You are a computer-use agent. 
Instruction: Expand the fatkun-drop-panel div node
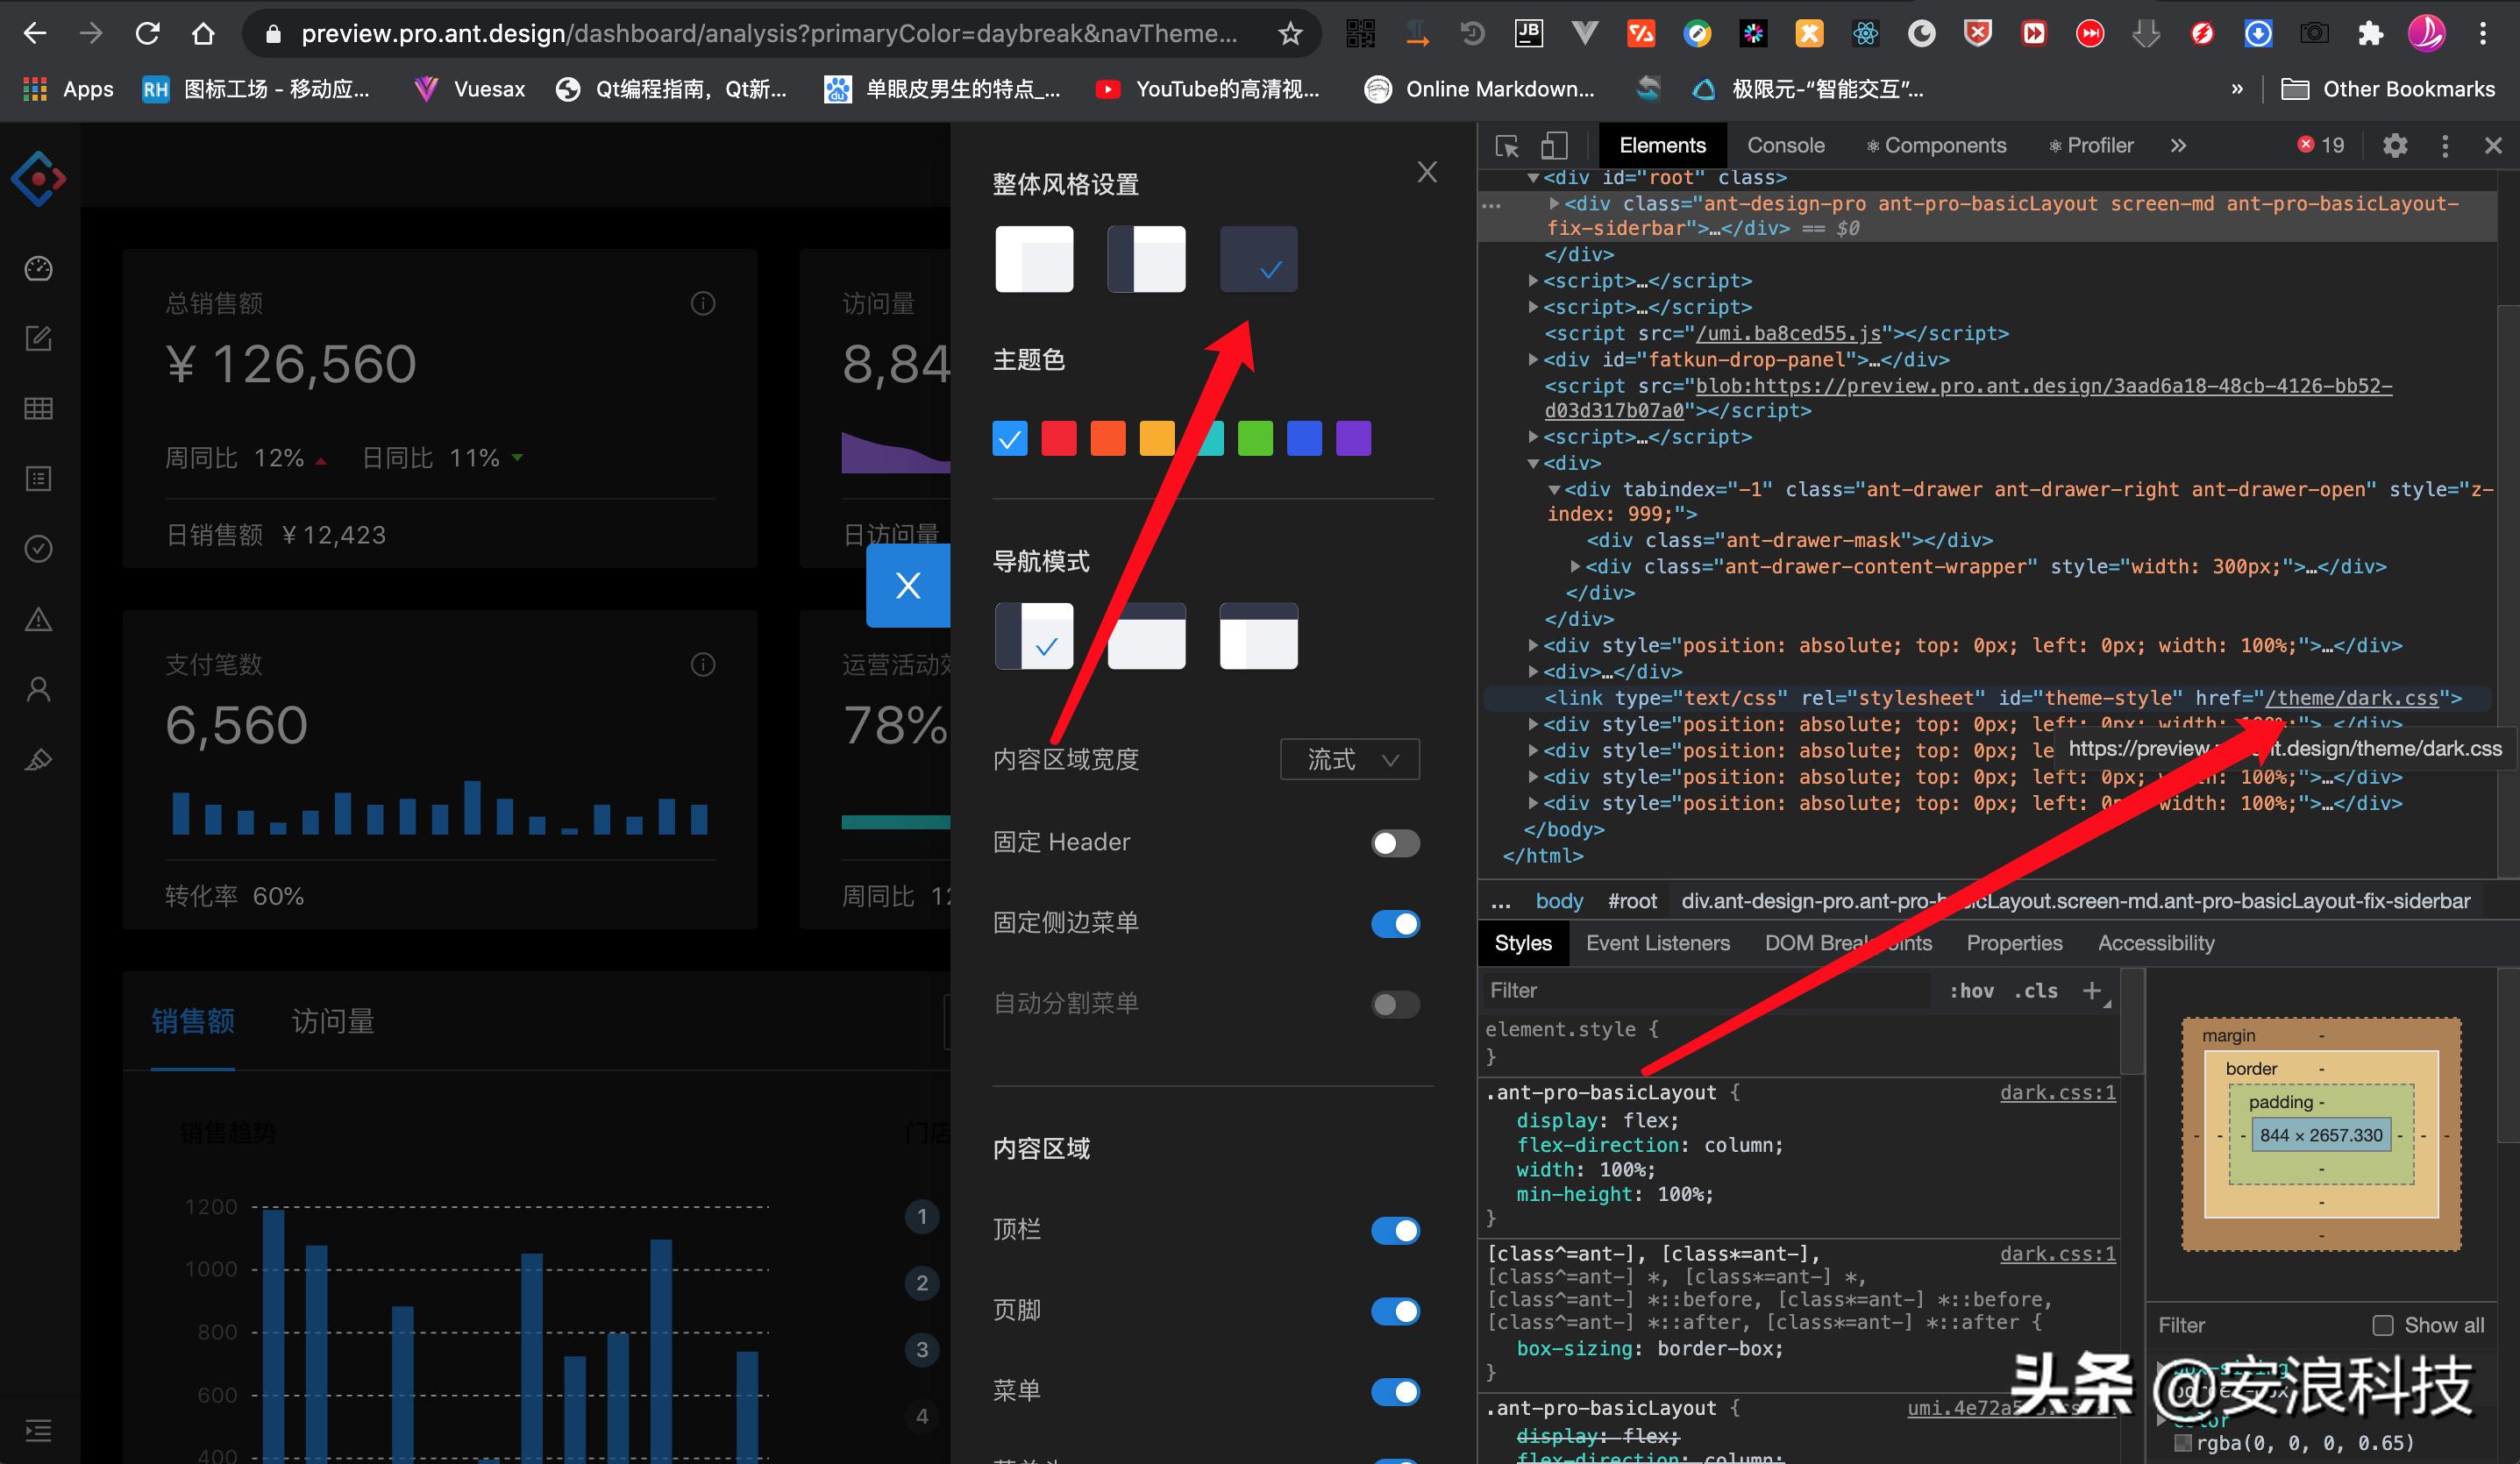[x=1533, y=360]
